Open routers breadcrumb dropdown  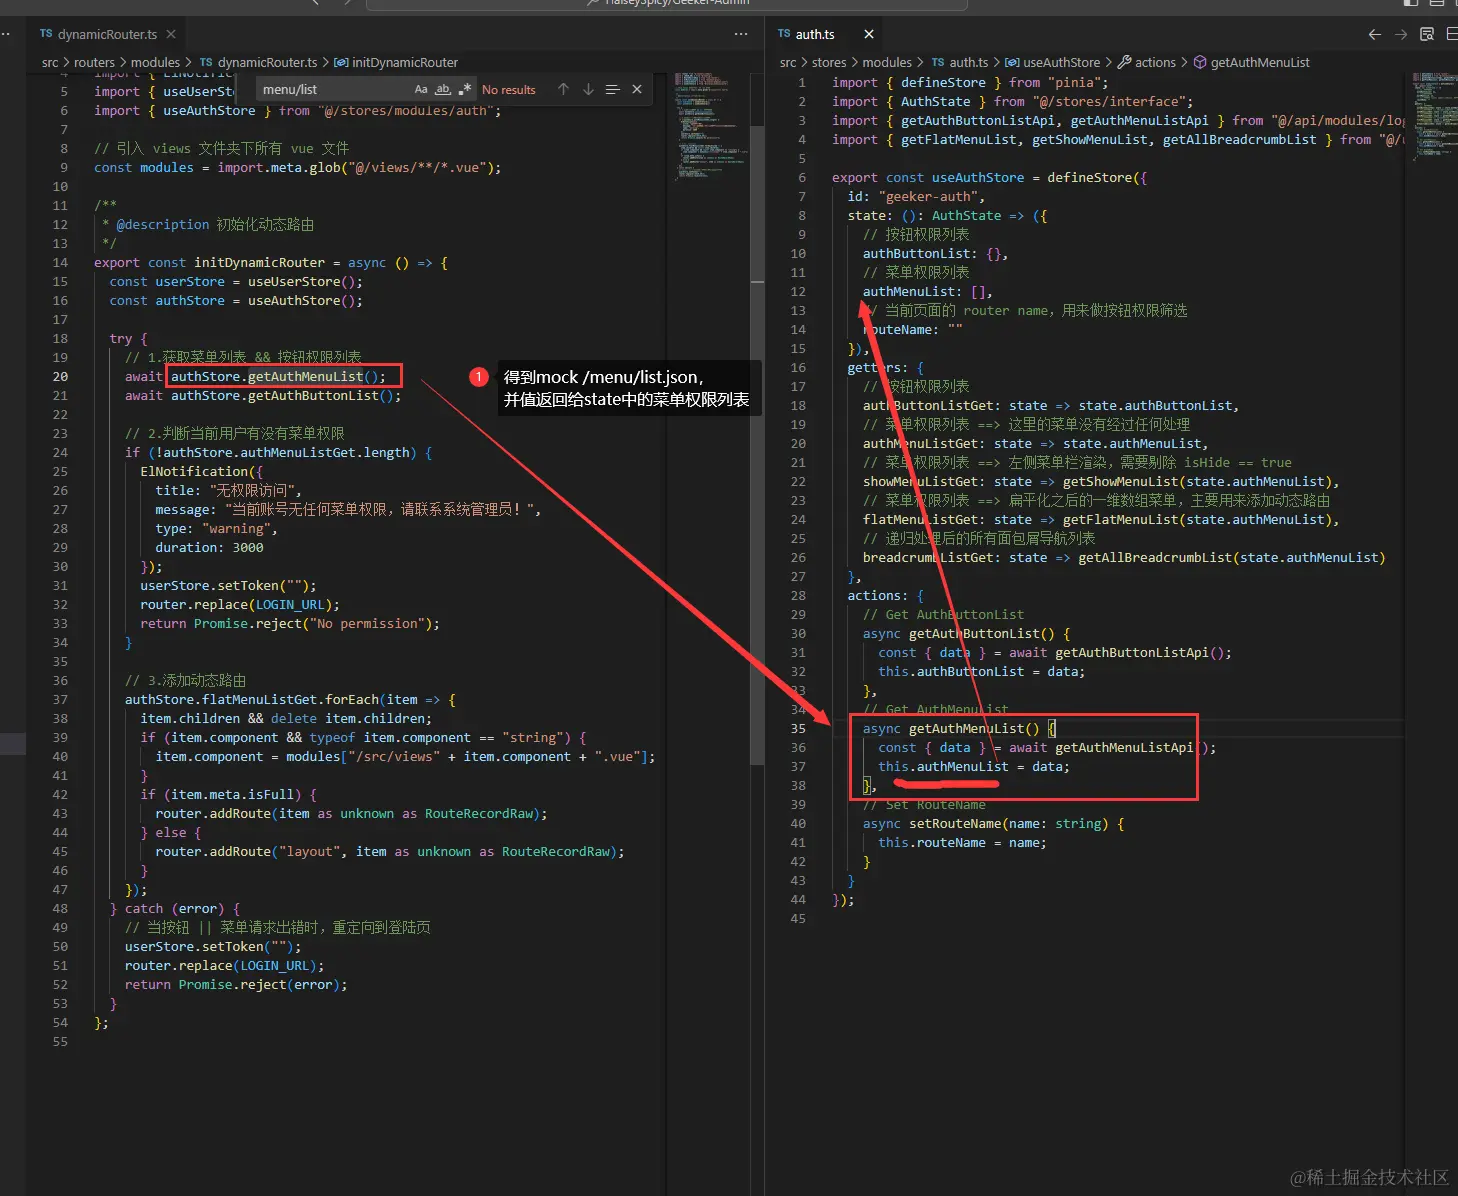point(95,62)
